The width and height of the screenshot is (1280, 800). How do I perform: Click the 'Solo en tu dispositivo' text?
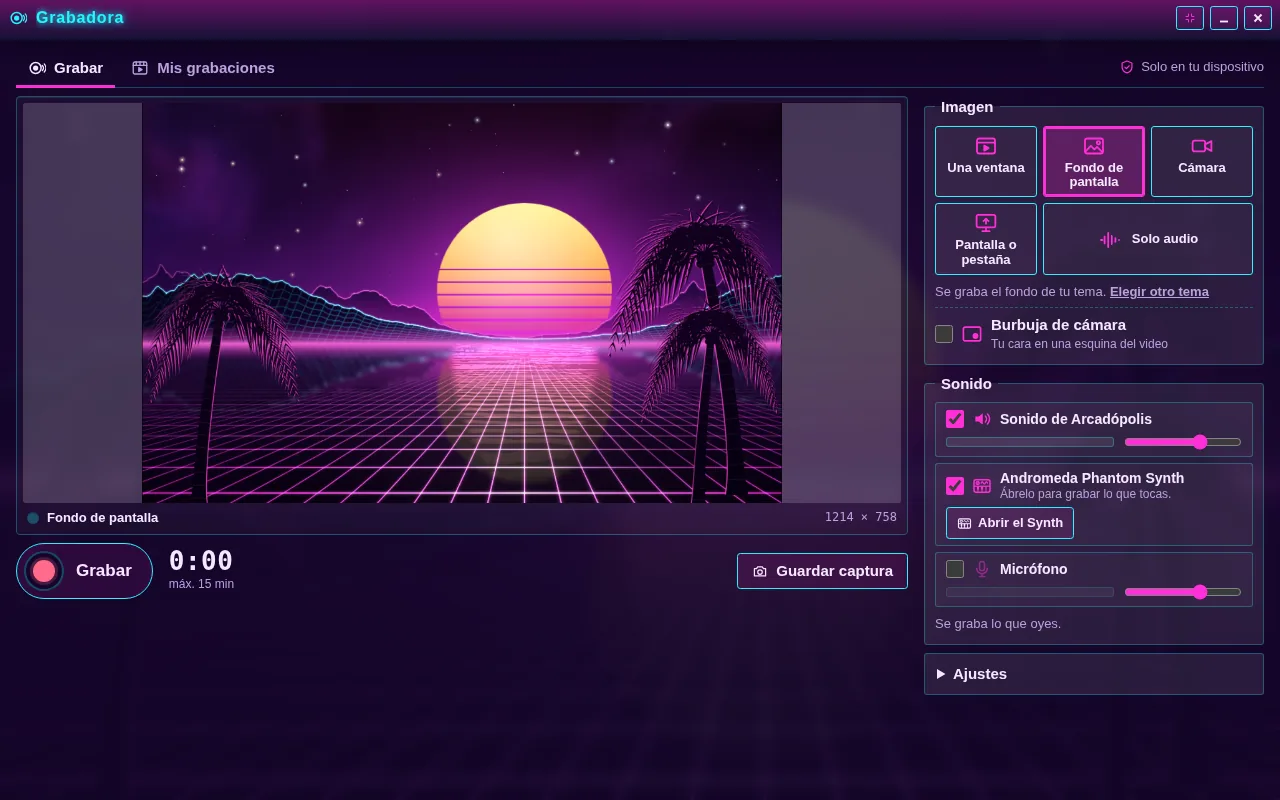click(x=1202, y=67)
